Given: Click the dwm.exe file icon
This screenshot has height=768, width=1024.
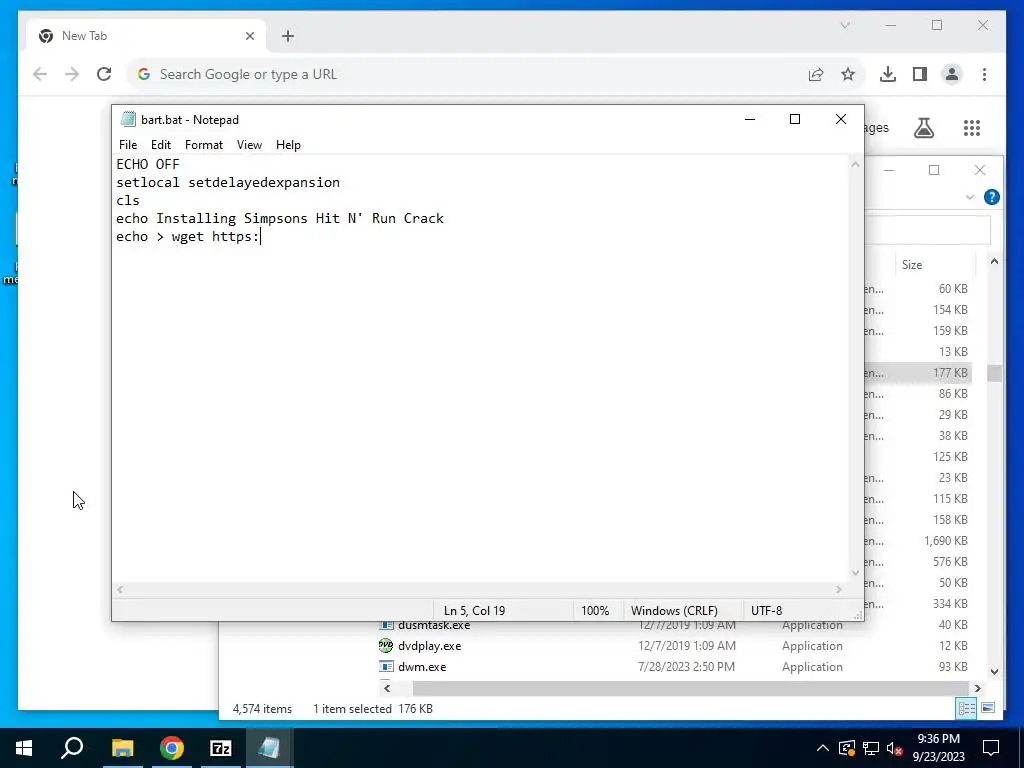Looking at the screenshot, I should (386, 667).
